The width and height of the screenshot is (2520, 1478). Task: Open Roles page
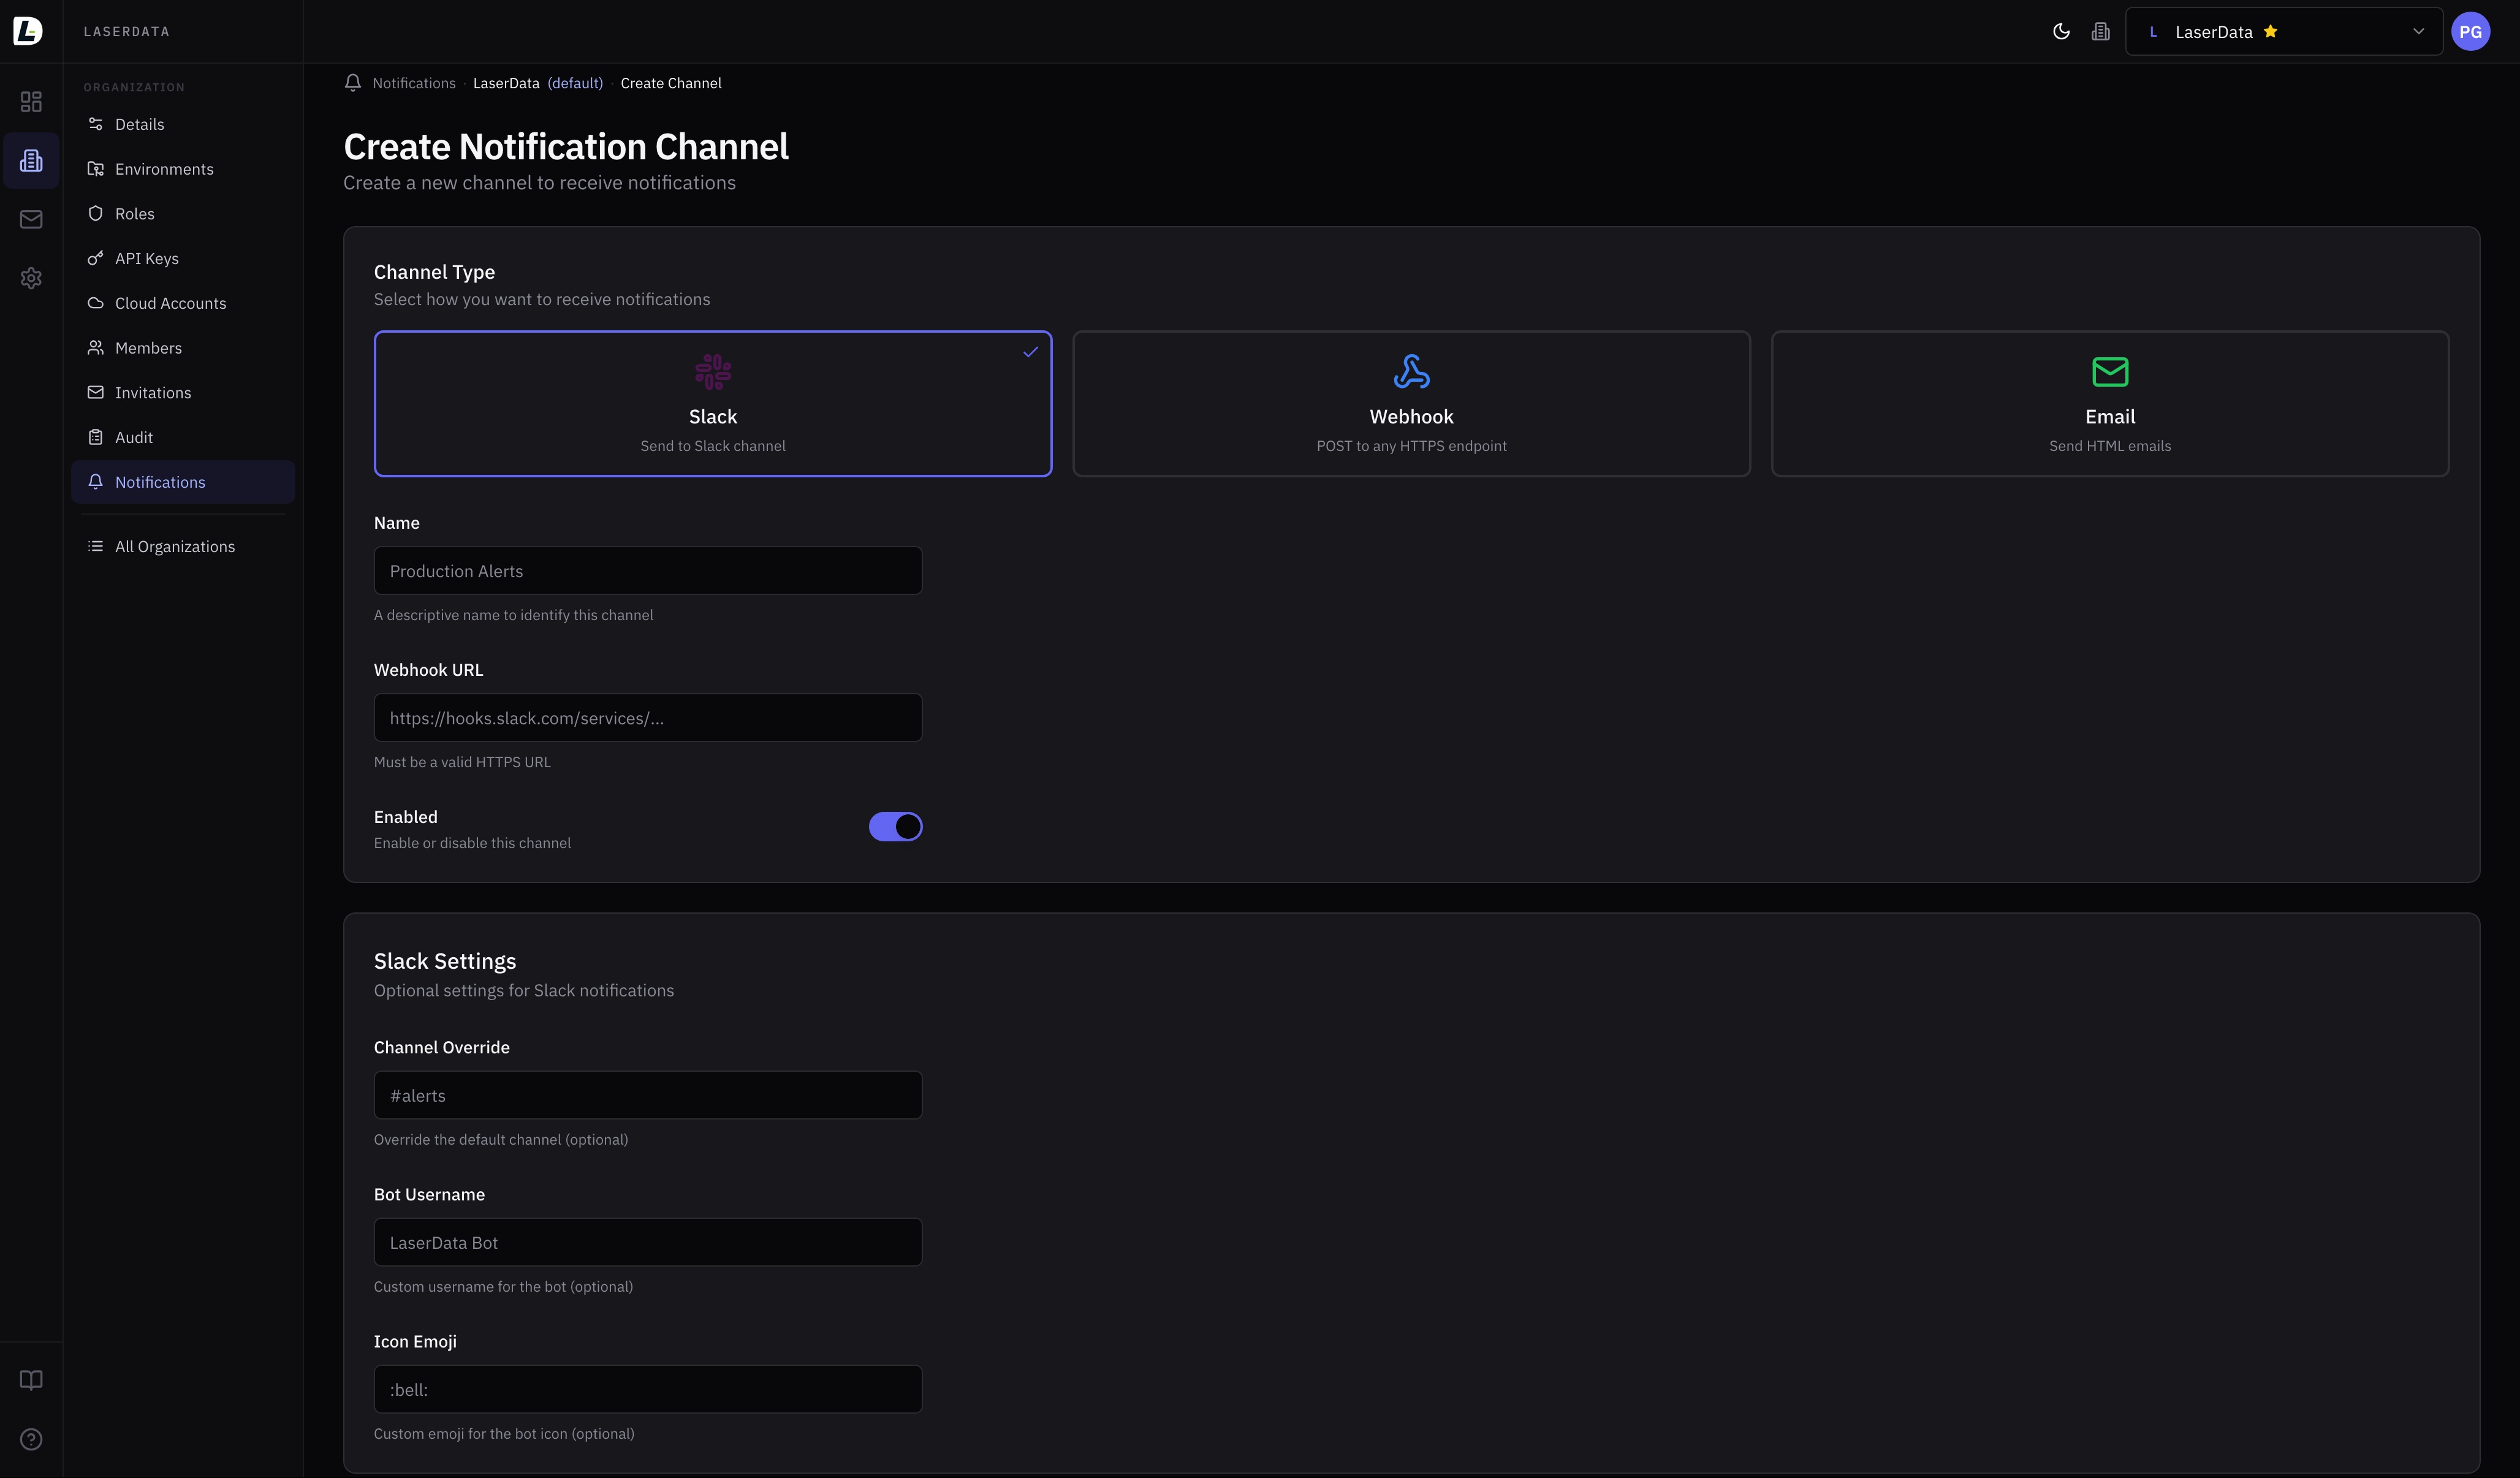[183, 214]
